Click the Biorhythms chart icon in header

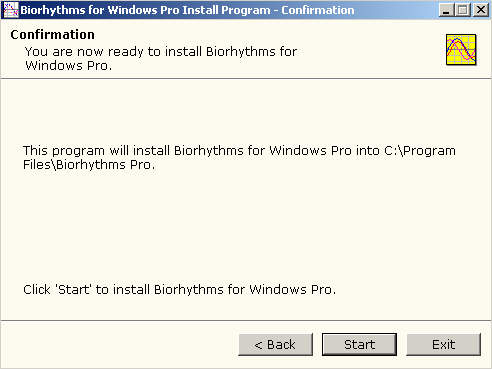(461, 50)
